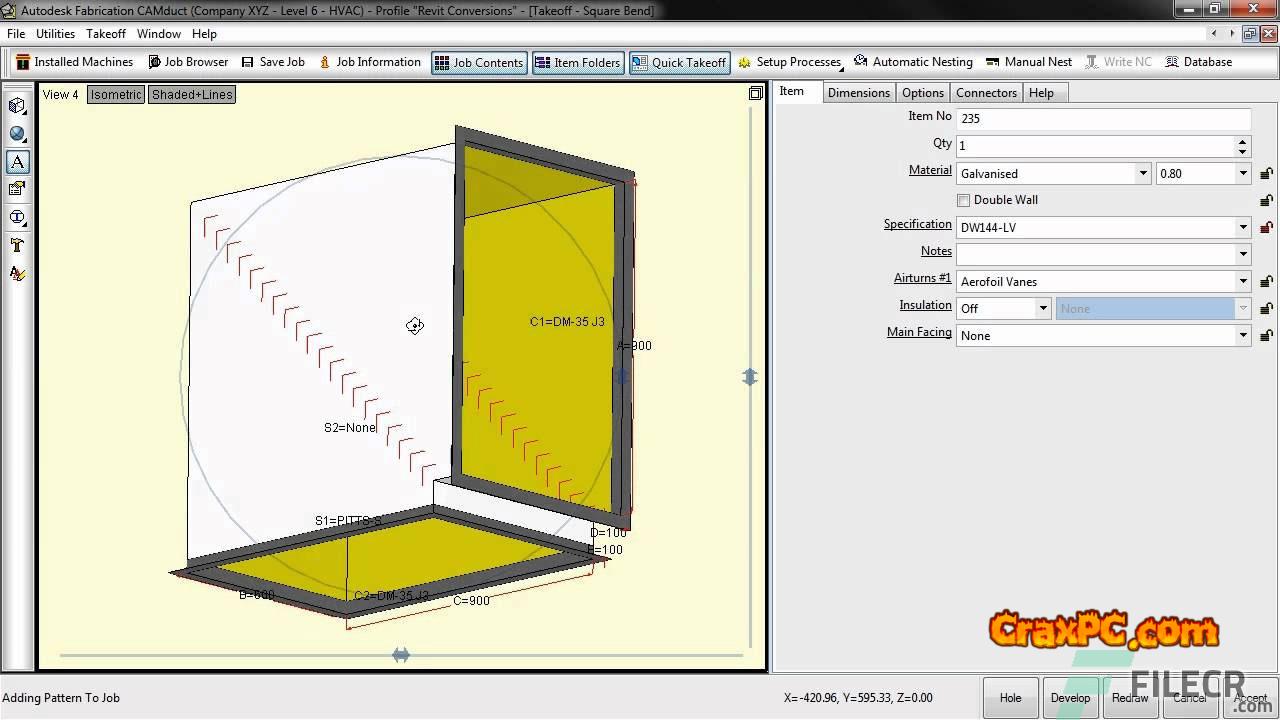Open the Takeoff menu
The image size is (1280, 720).
106,34
